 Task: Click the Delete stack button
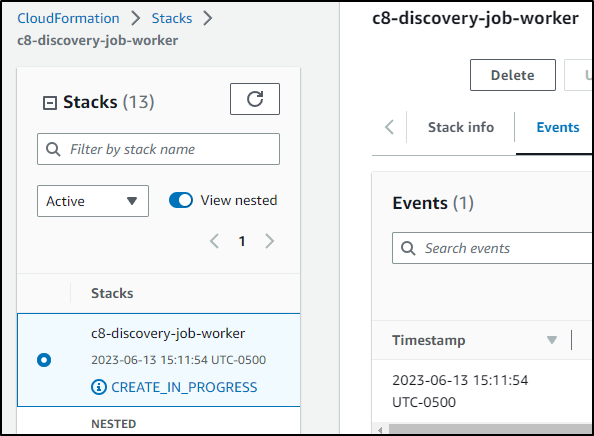click(513, 75)
